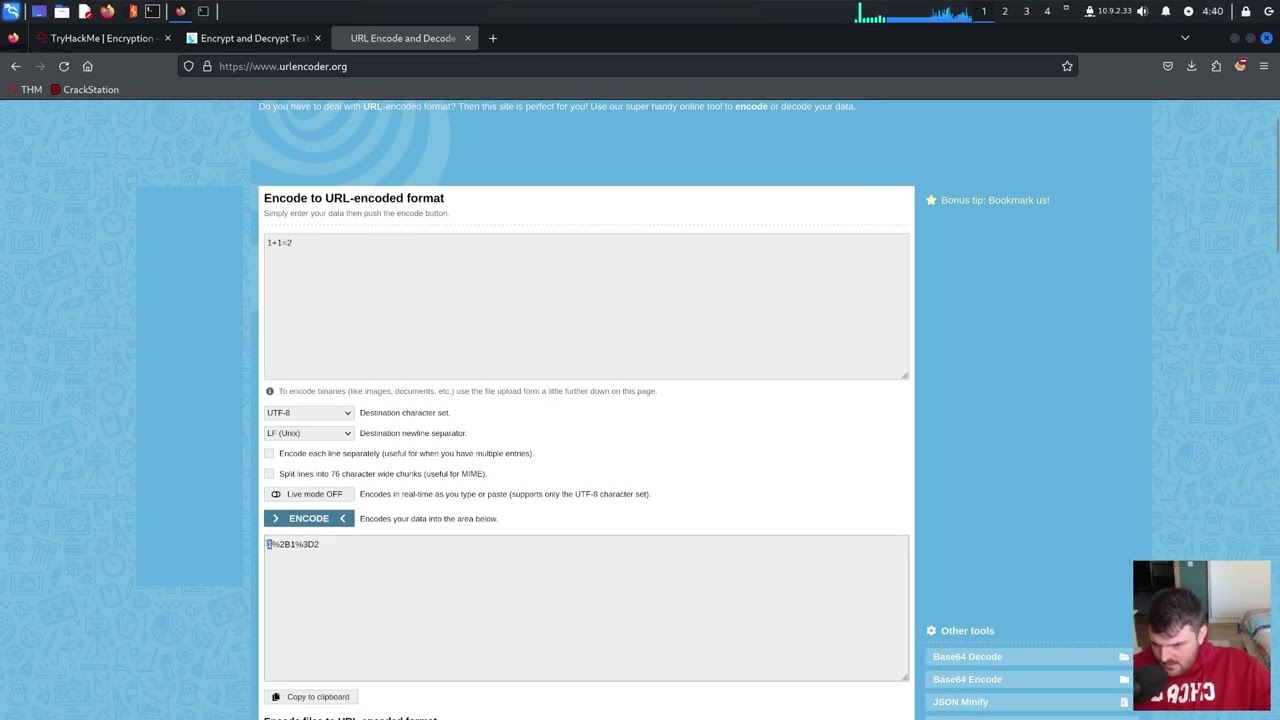Open the notifications bell
The image size is (1280, 720).
tap(1166, 11)
